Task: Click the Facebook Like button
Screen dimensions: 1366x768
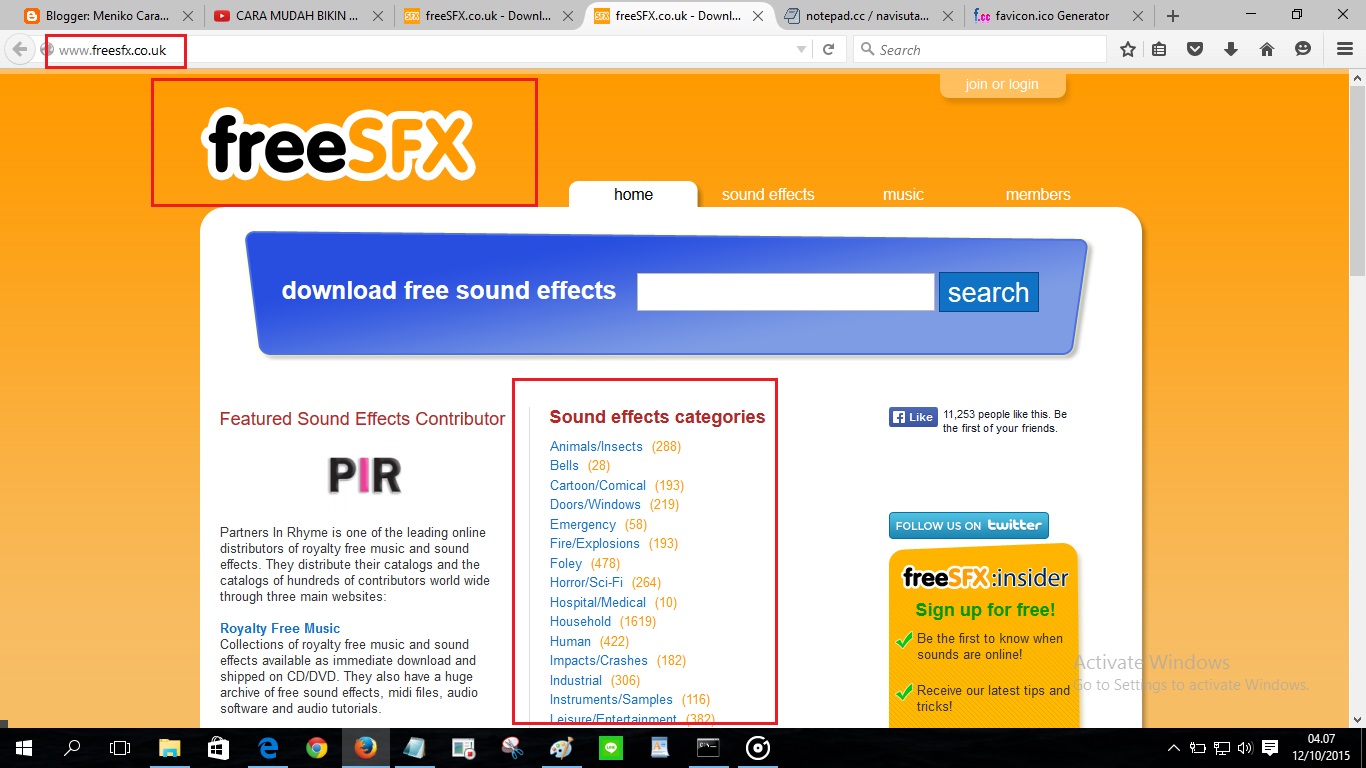Action: [912, 417]
